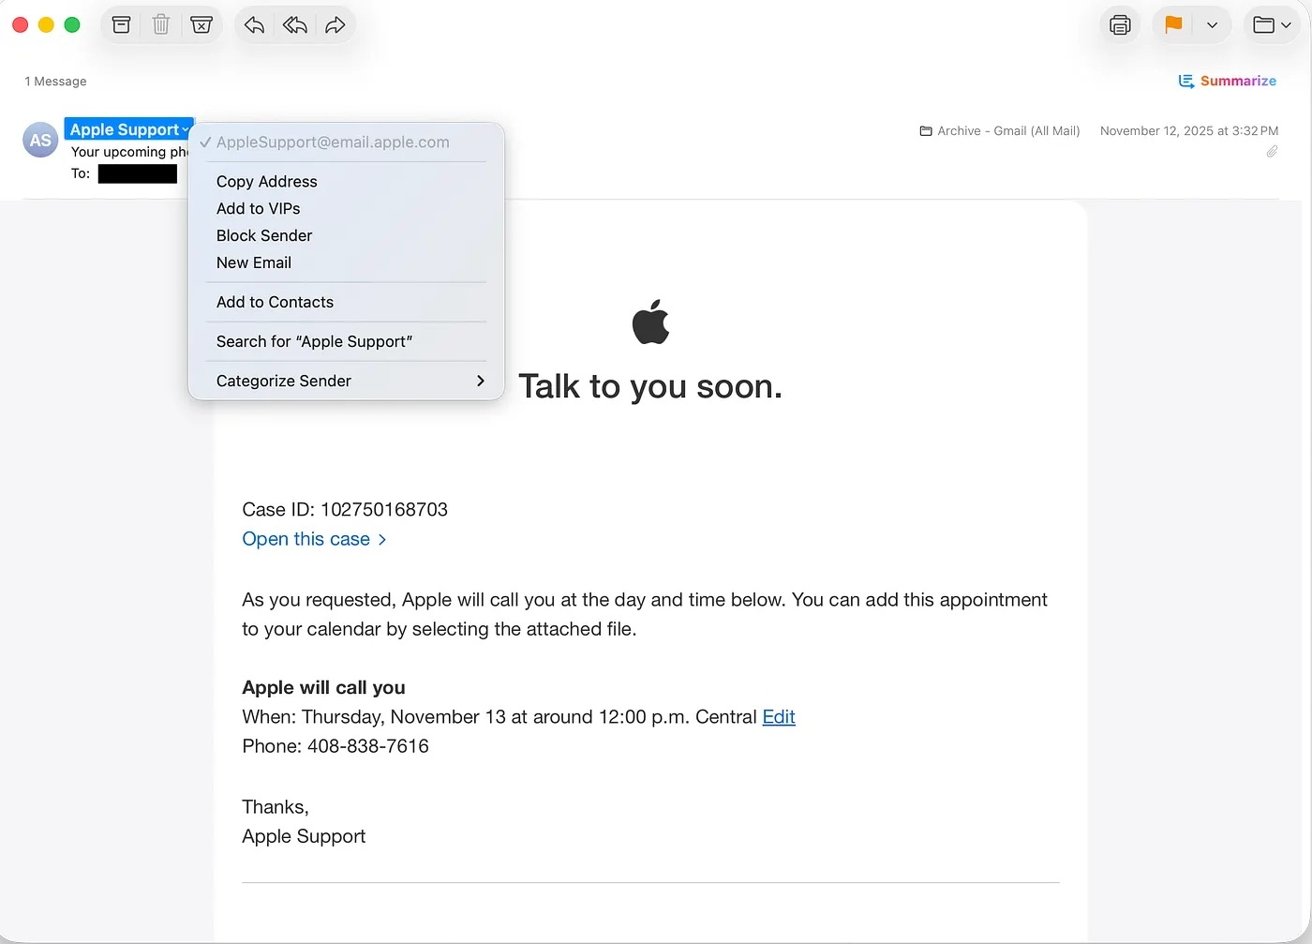Select Add to Contacts menu item
The image size is (1312, 944).
(x=274, y=301)
